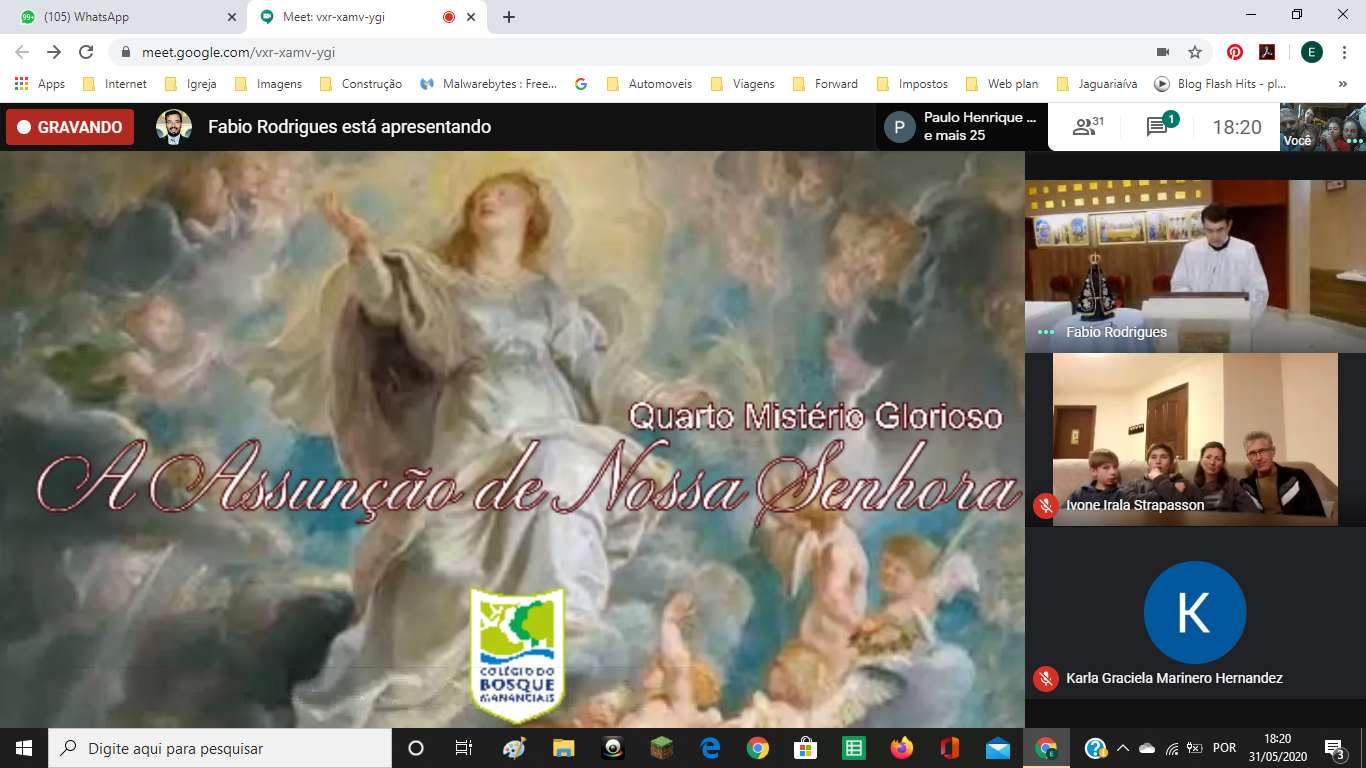
Task: Click Karla's blue 'K' avatar
Action: coord(1195,613)
